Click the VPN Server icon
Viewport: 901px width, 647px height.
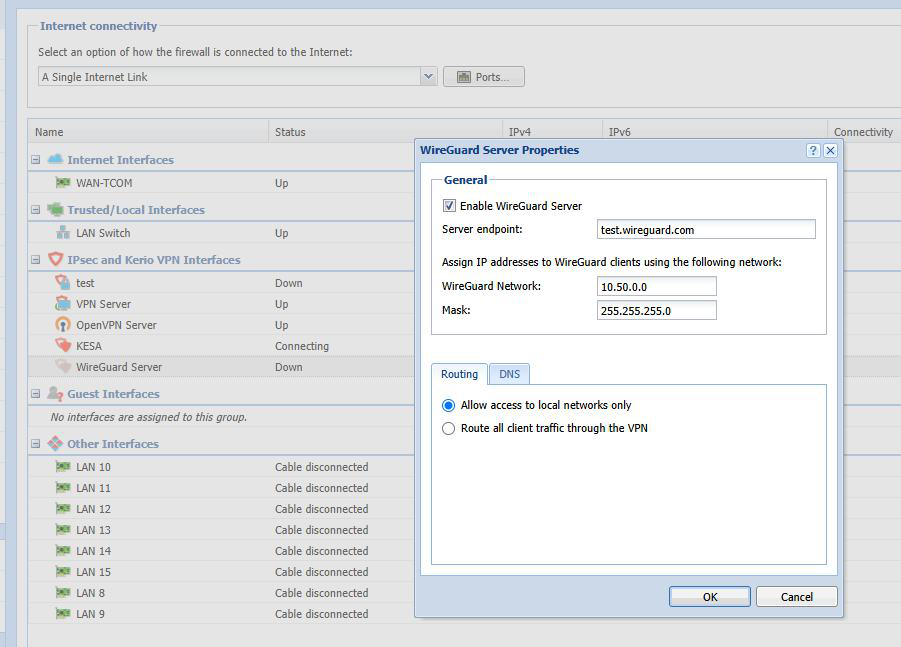[63, 303]
